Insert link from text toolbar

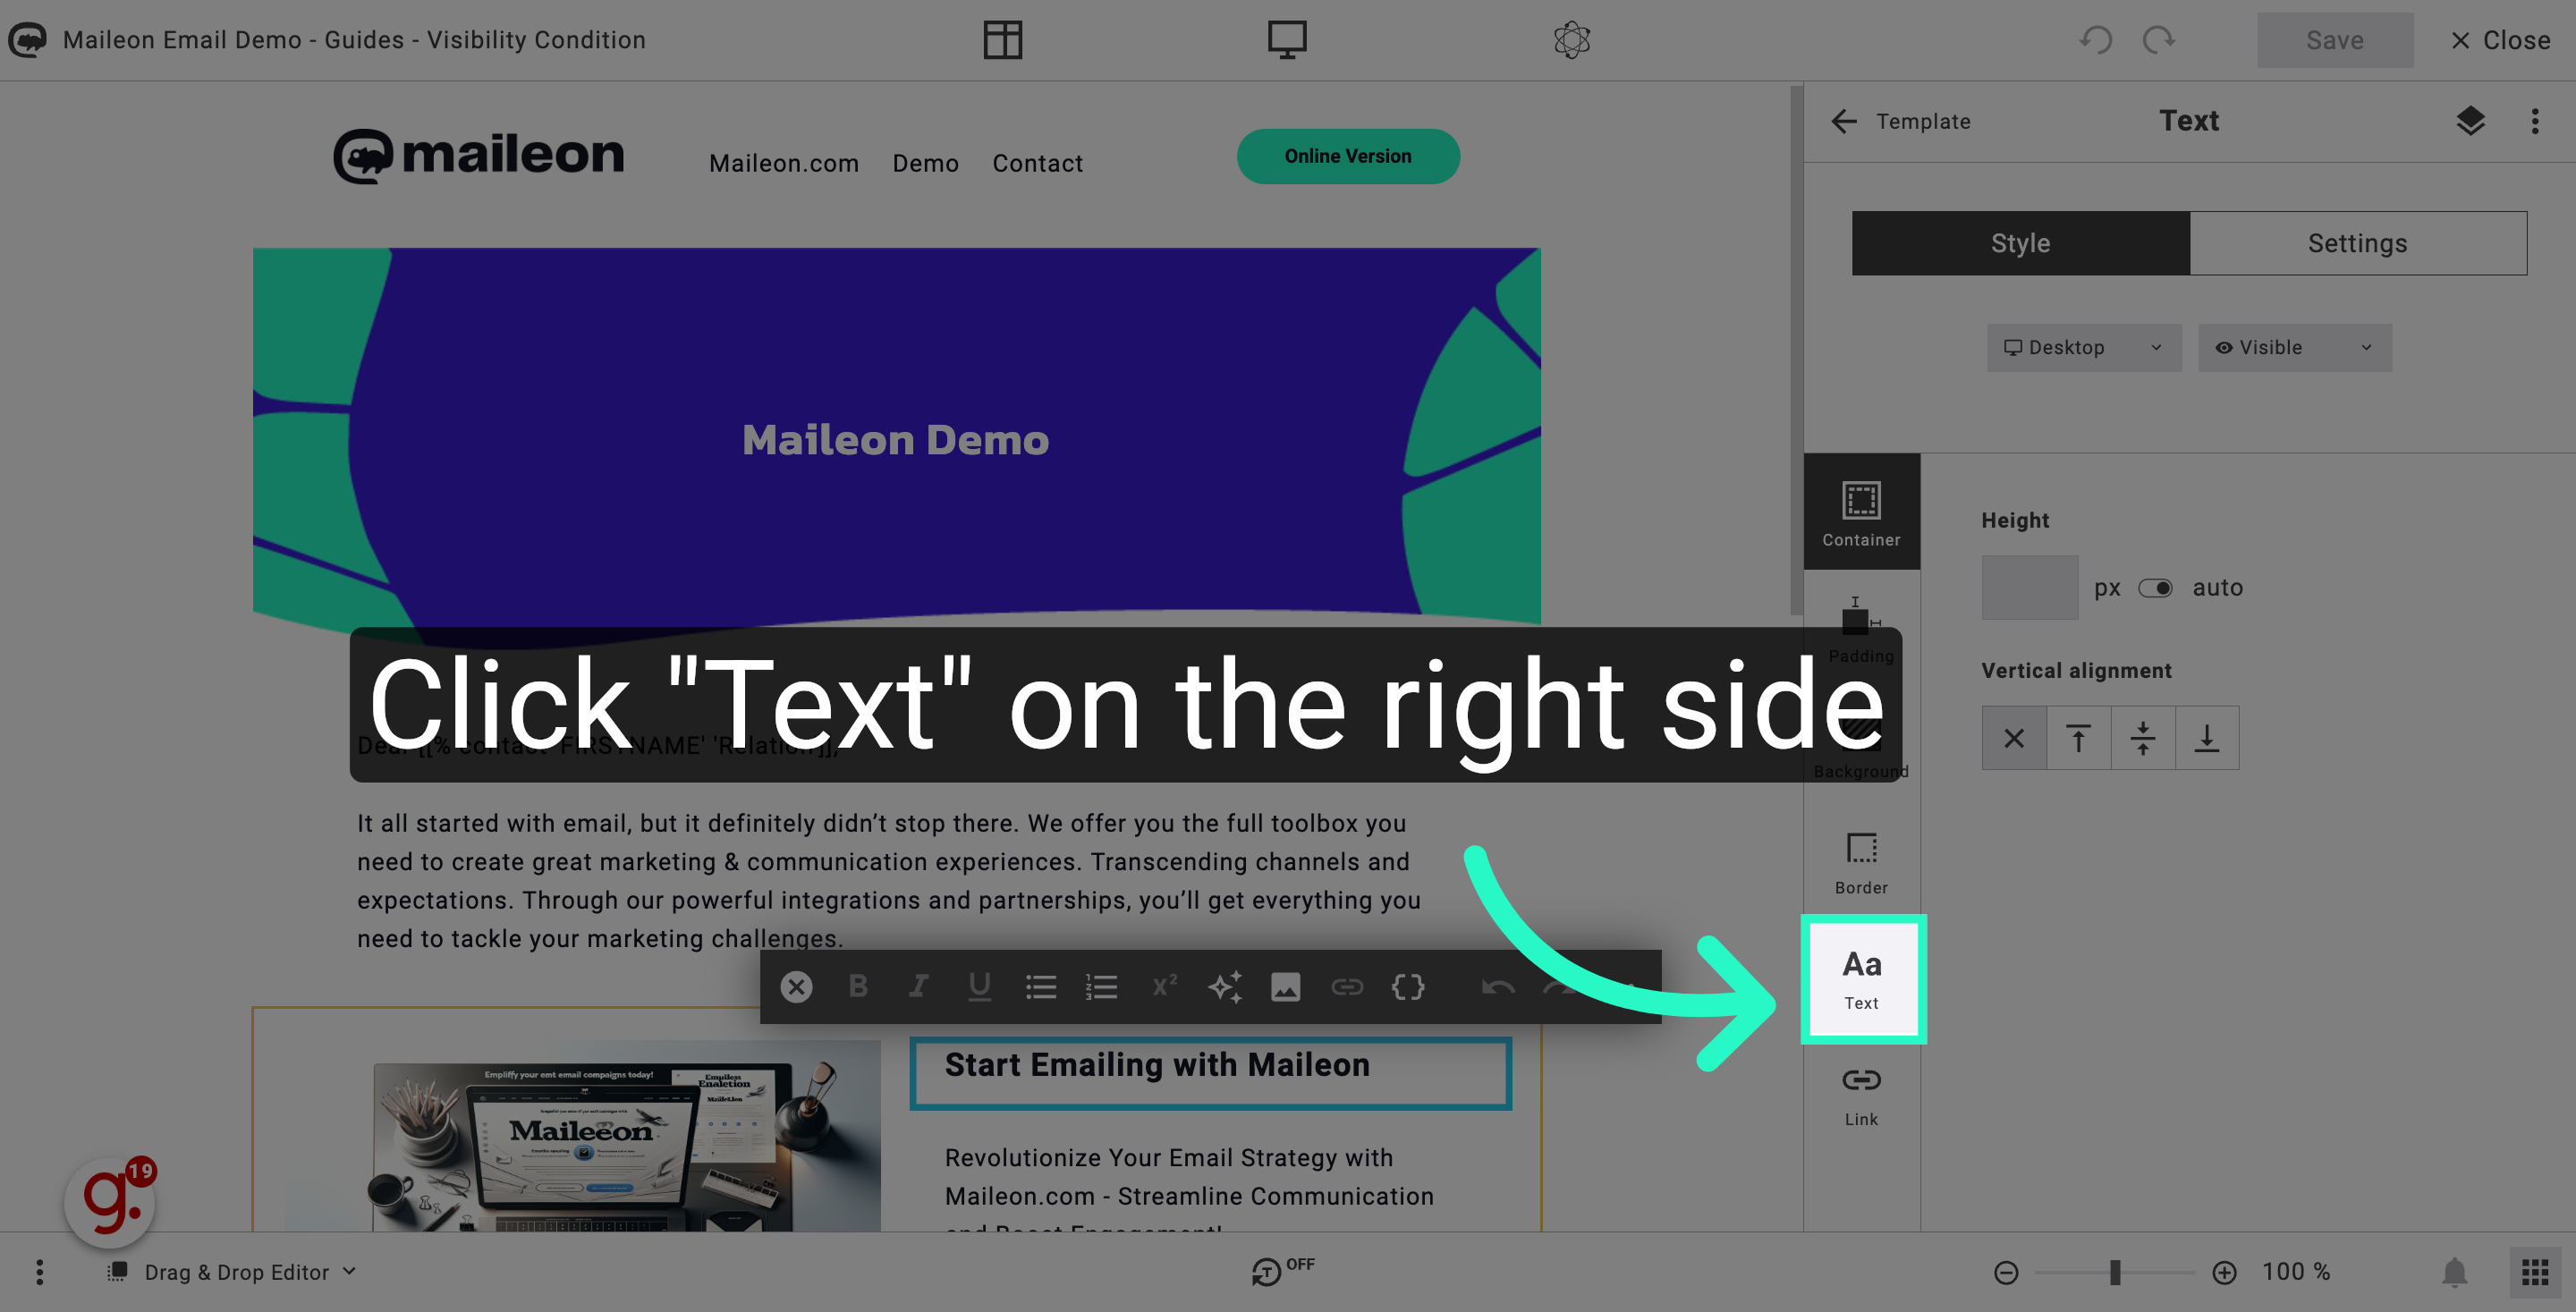click(1347, 987)
